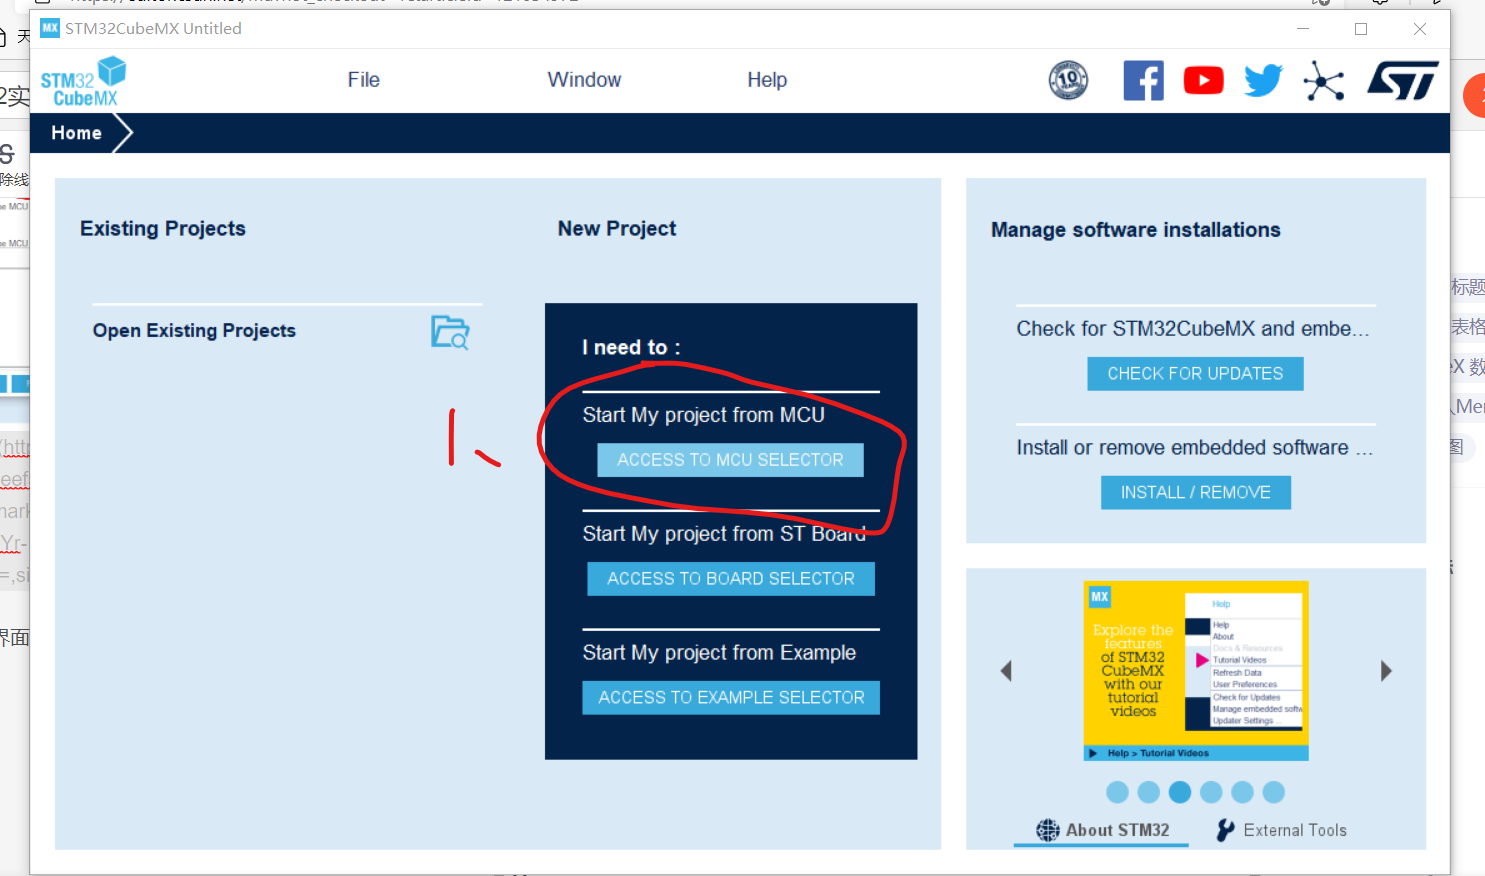Select the third carousel dot
Screen dimensions: 1485x876
click(x=1180, y=793)
